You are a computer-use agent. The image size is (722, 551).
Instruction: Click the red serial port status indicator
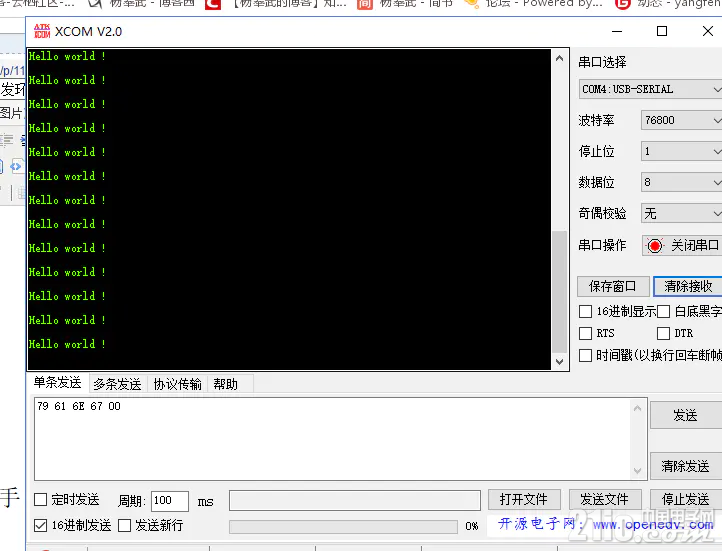pyautogui.click(x=654, y=246)
